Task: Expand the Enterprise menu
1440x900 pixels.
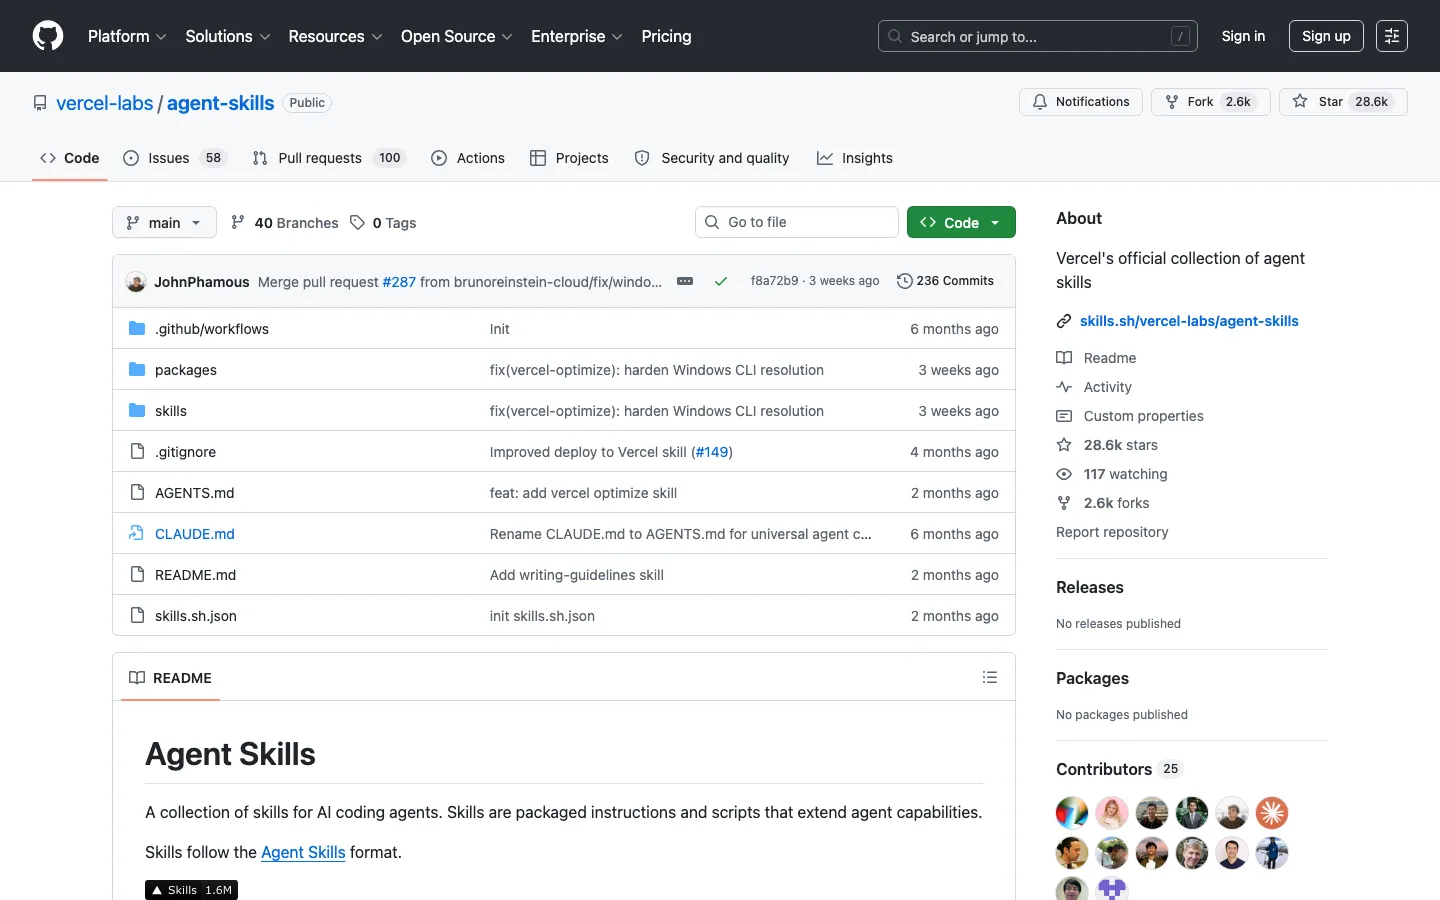Action: click(577, 36)
